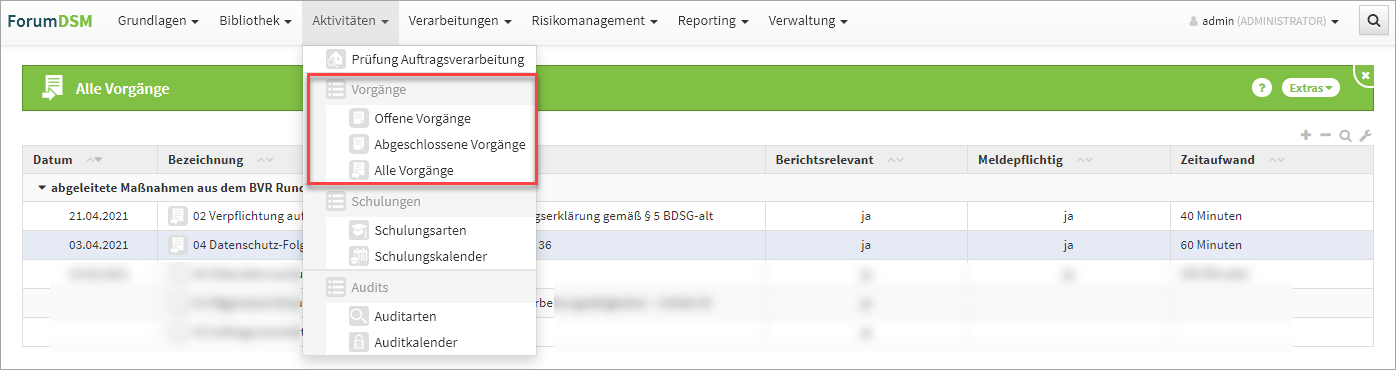Click the Prüfung Auftragsverarbeitung menu icon
Viewport: 1396px width, 370px height.
pyautogui.click(x=336, y=59)
